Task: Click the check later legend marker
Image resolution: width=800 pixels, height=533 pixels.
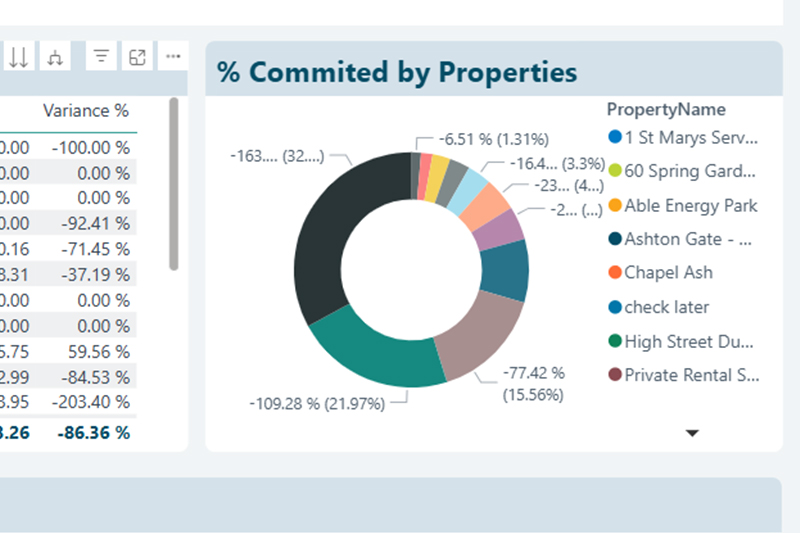Action: pyautogui.click(x=614, y=307)
